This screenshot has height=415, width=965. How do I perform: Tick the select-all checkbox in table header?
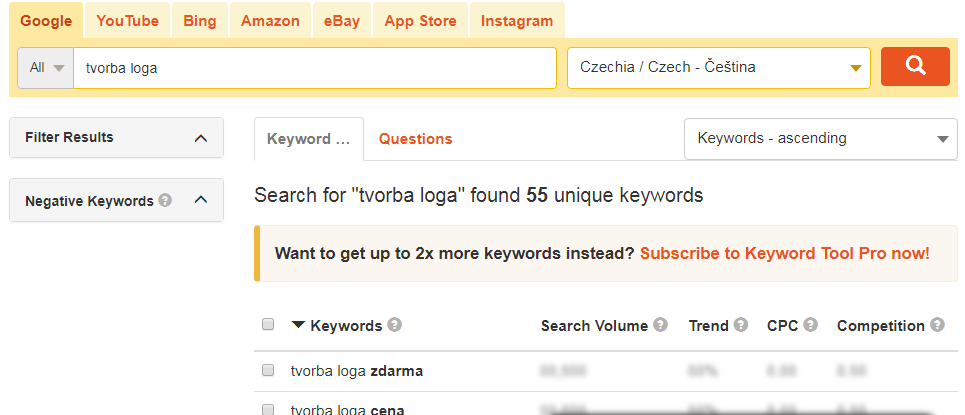point(268,324)
